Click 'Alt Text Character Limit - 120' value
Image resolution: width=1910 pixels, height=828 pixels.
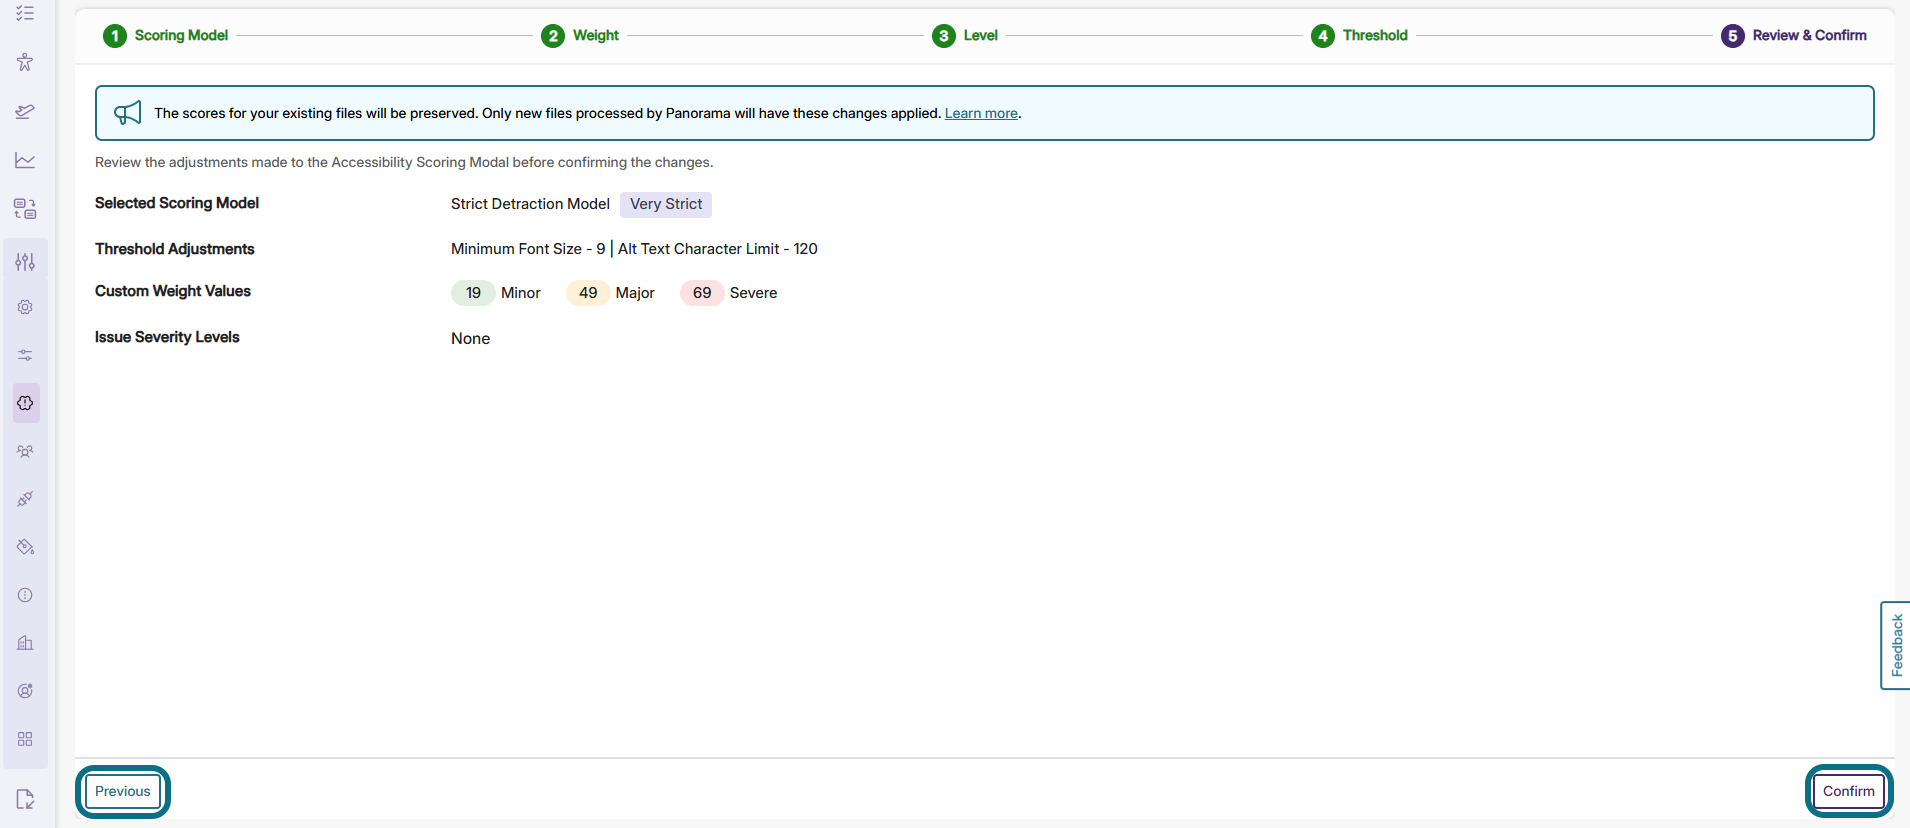tap(718, 249)
